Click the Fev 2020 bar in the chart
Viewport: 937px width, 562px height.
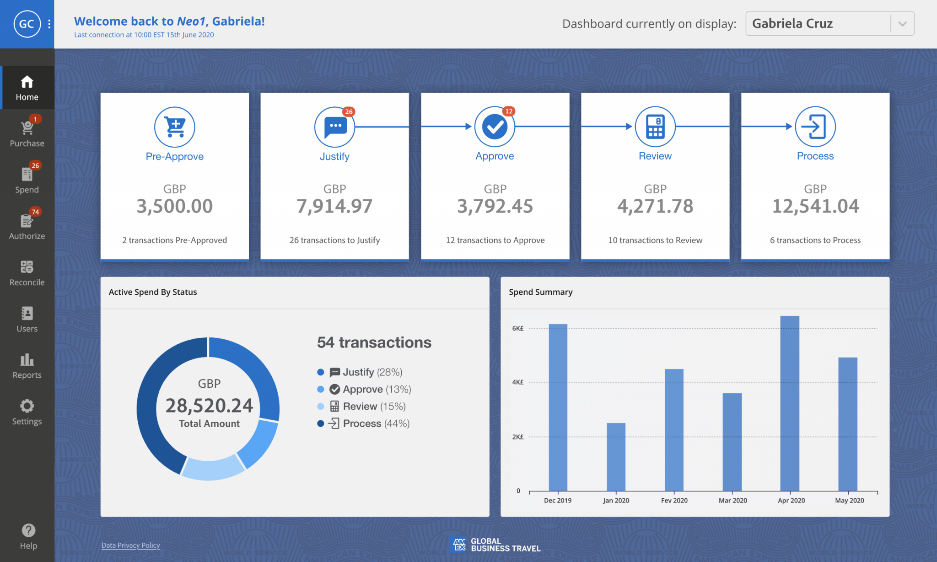674,430
